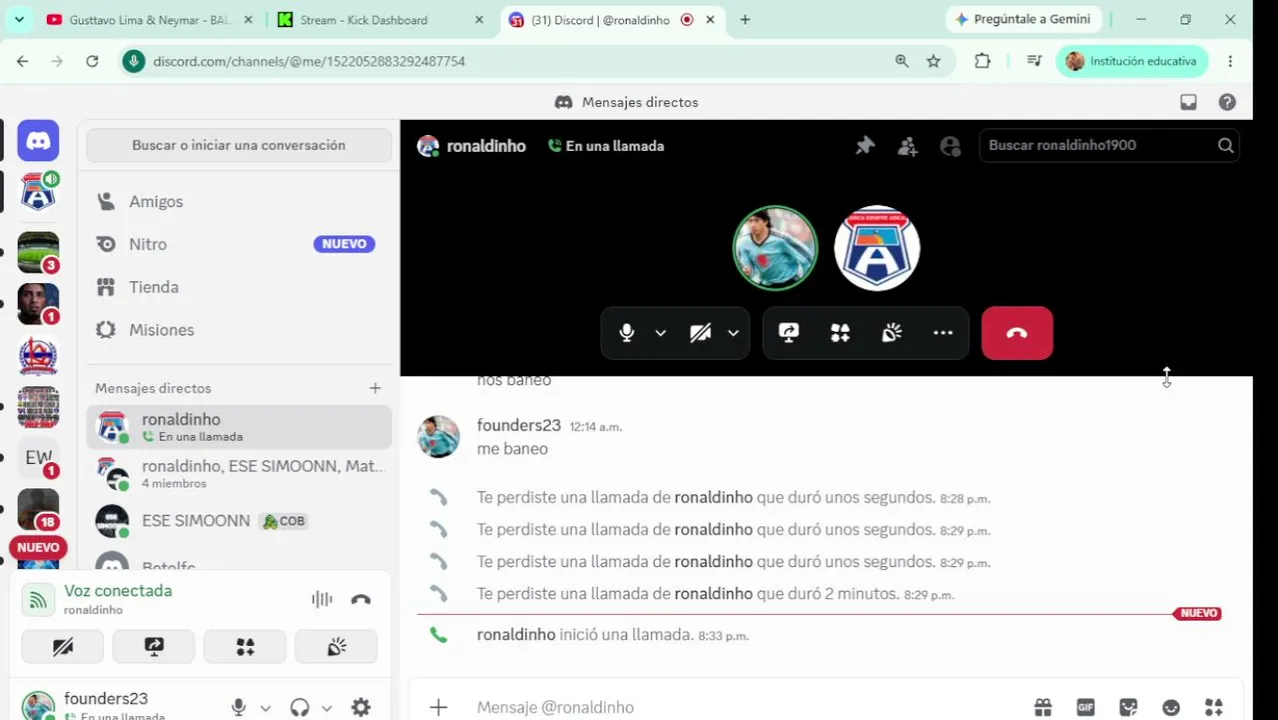Open microphone options arrow in call

[660, 333]
